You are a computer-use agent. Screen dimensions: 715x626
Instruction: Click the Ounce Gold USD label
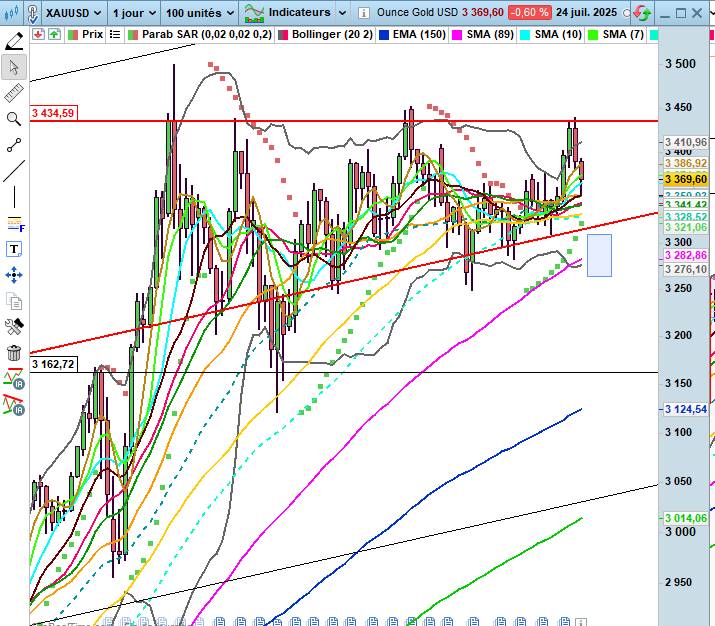click(417, 12)
